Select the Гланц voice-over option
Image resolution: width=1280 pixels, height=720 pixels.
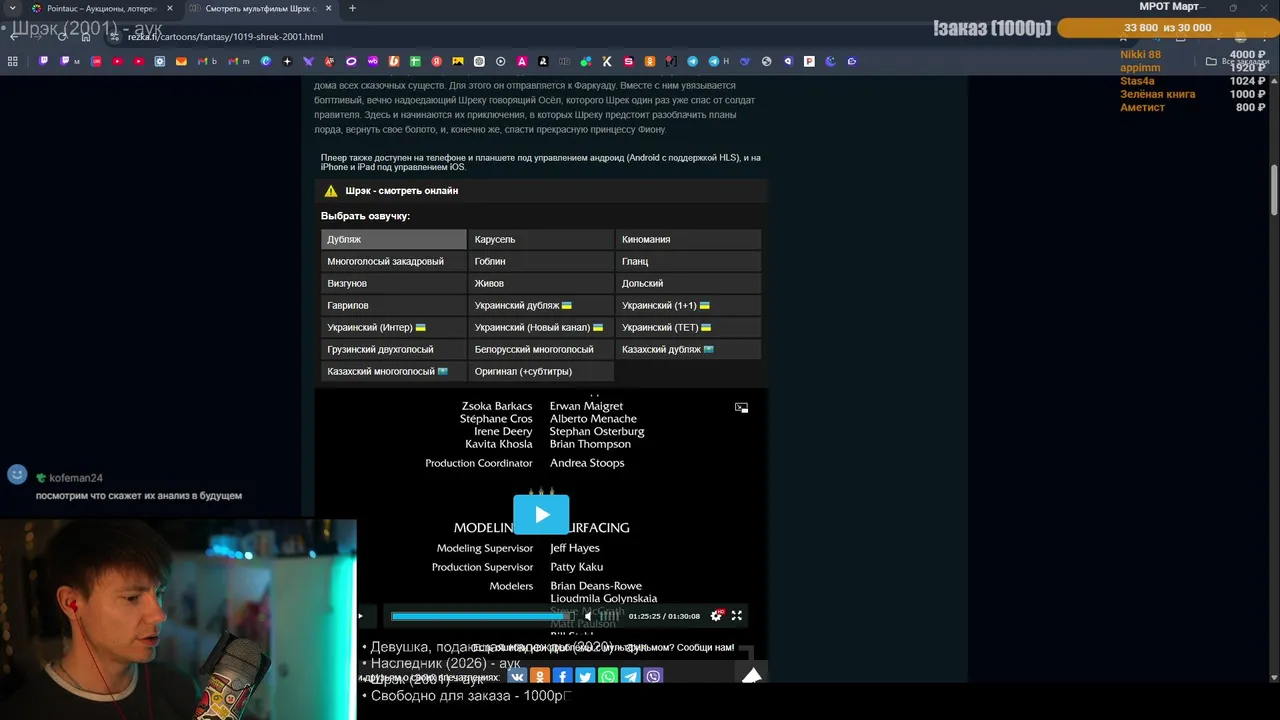[688, 262]
